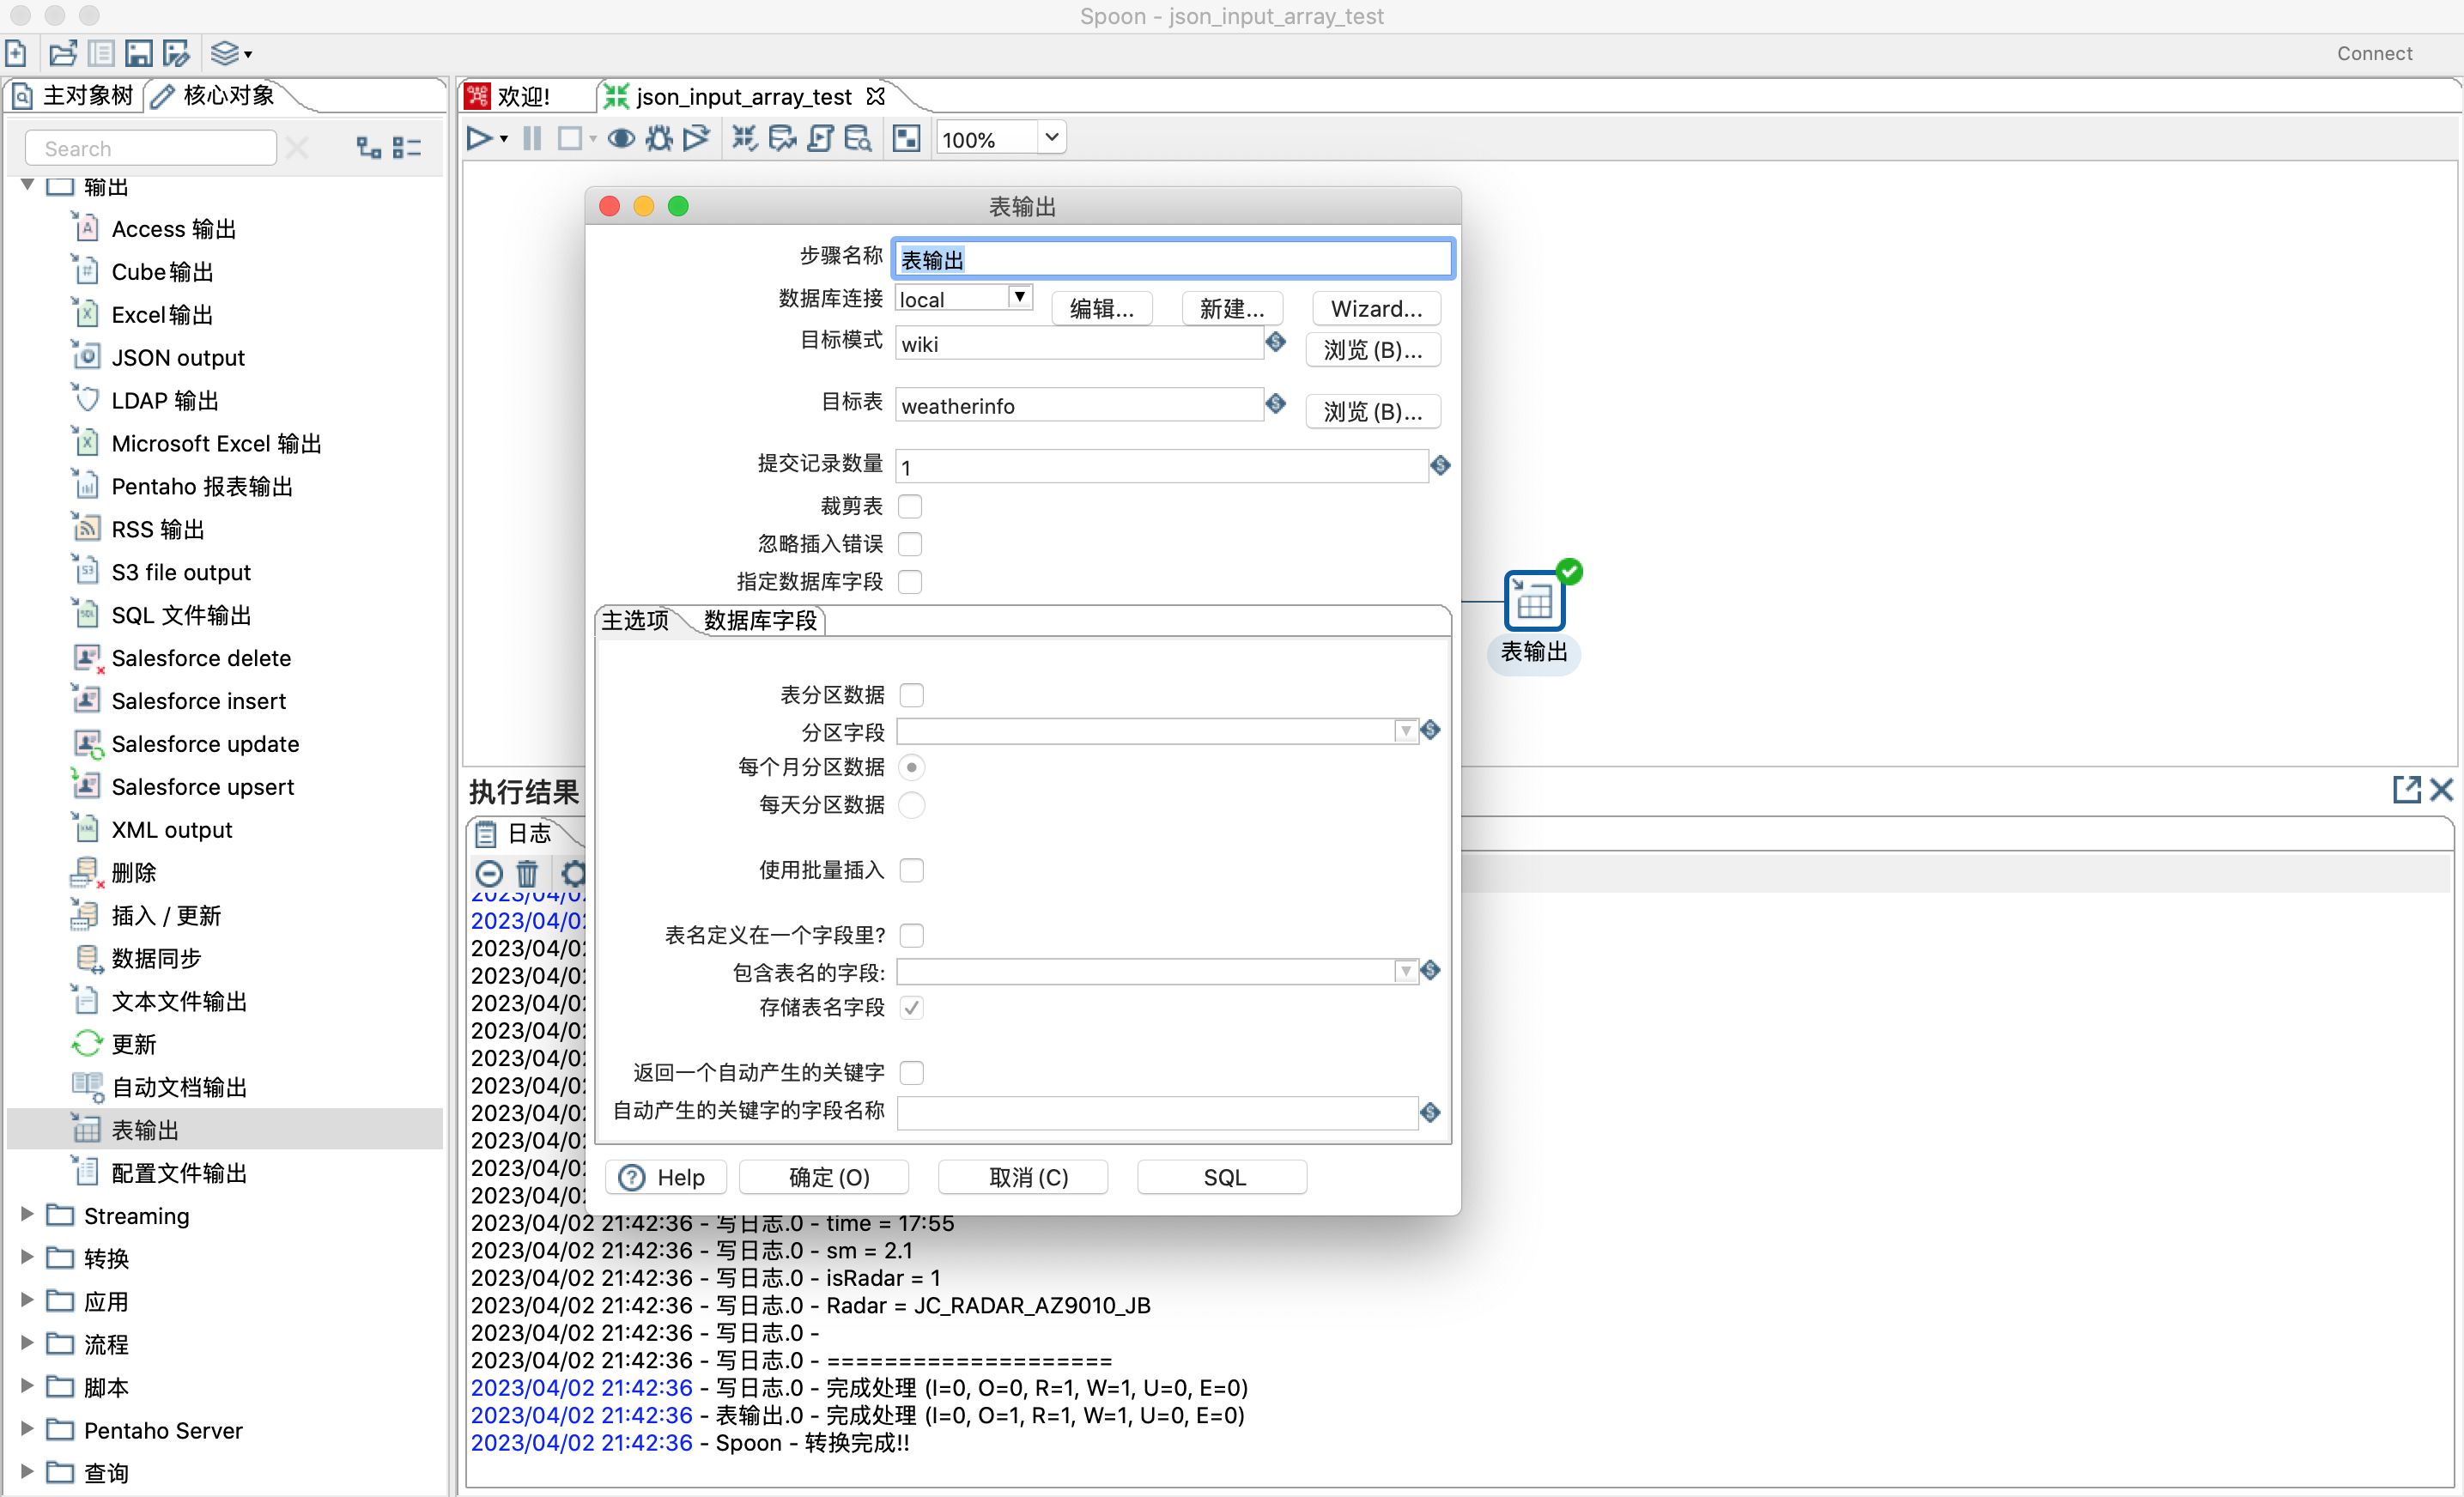Click the Debug transformation gear icon
This screenshot has height=1497, width=2464.
659,139
